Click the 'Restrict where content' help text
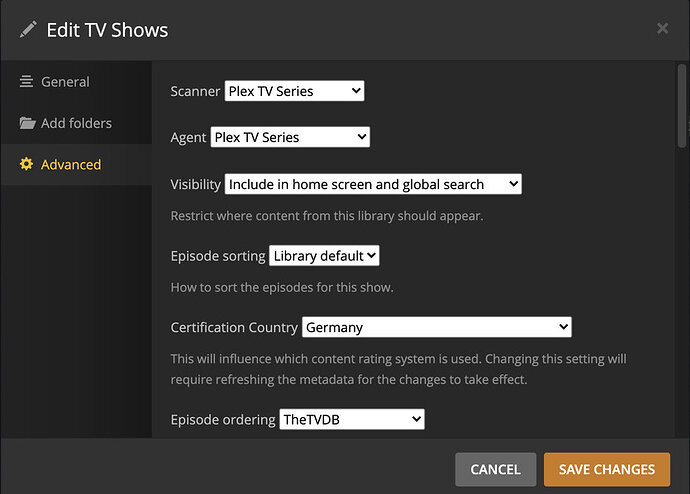The height and width of the screenshot is (494, 690). [x=327, y=216]
